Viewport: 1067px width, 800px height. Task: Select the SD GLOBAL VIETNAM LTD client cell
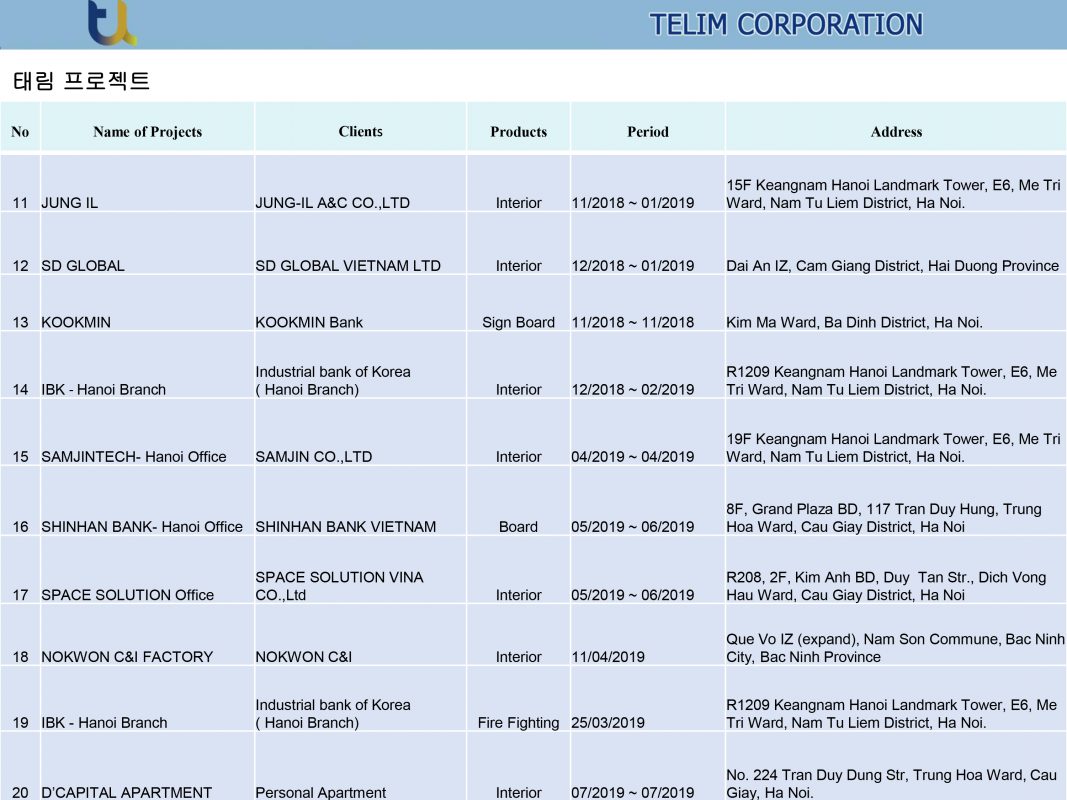coord(348,266)
